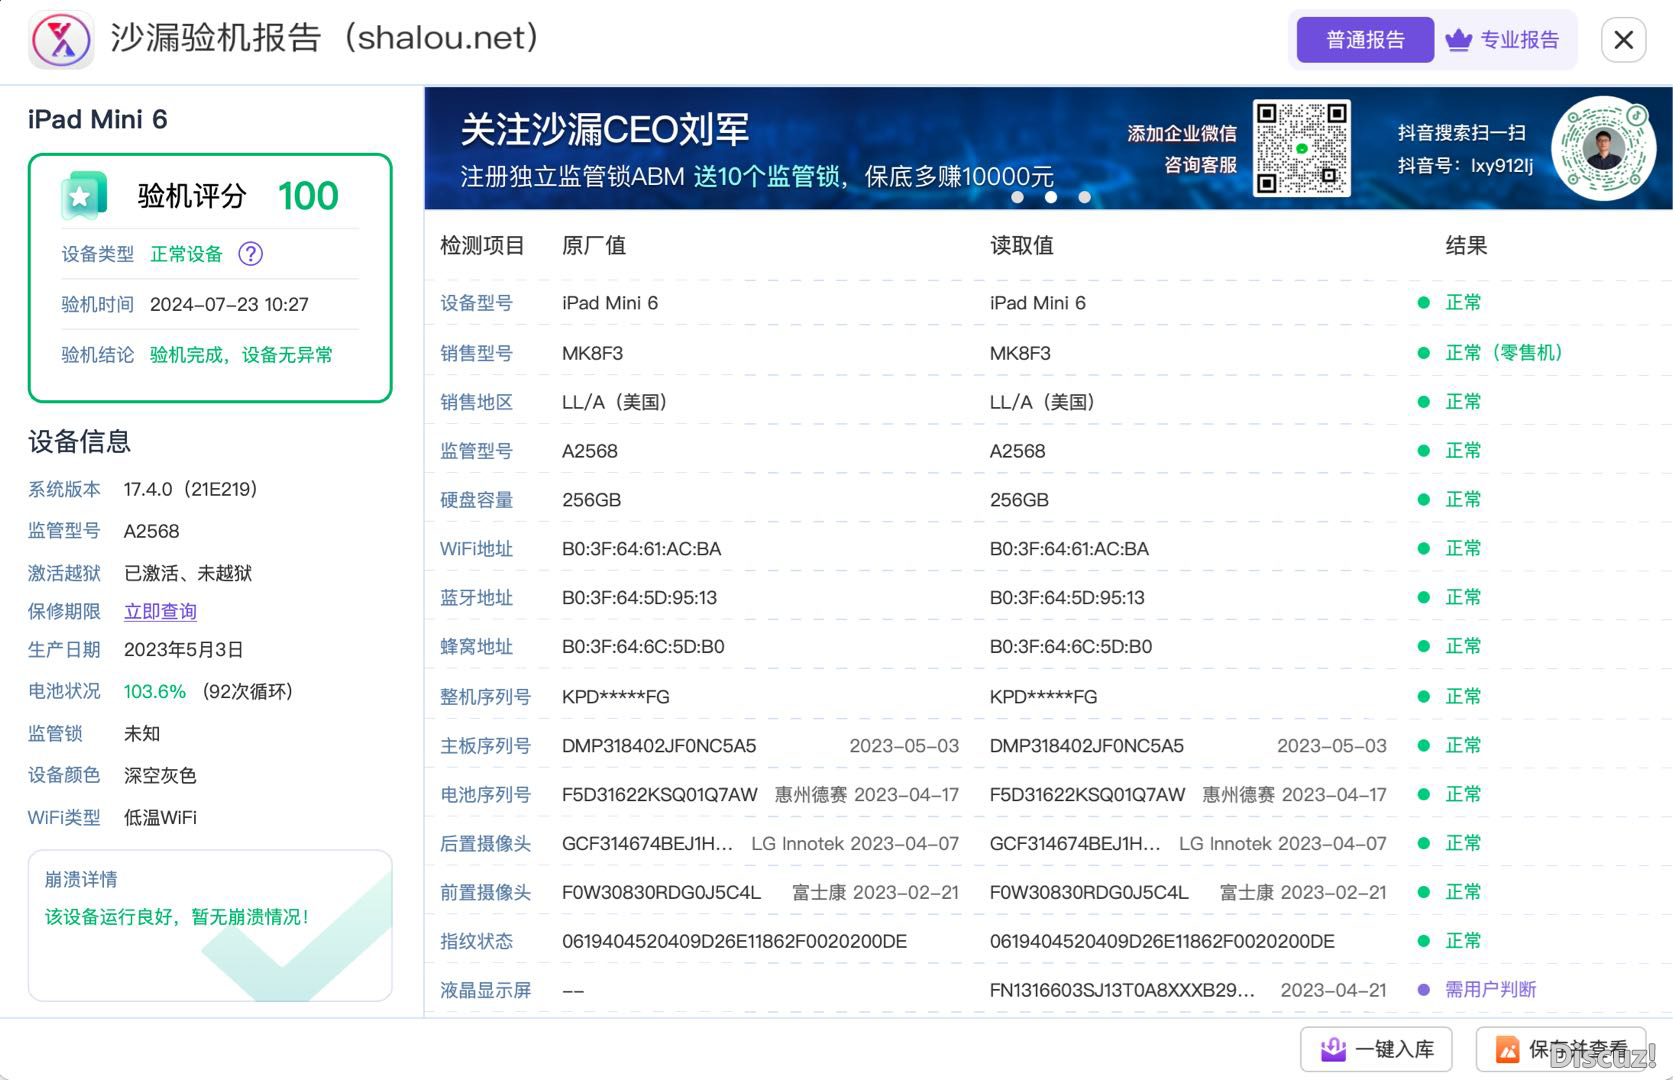Click the 蓝牙地址 row label
1673x1080 pixels.
coord(476,598)
